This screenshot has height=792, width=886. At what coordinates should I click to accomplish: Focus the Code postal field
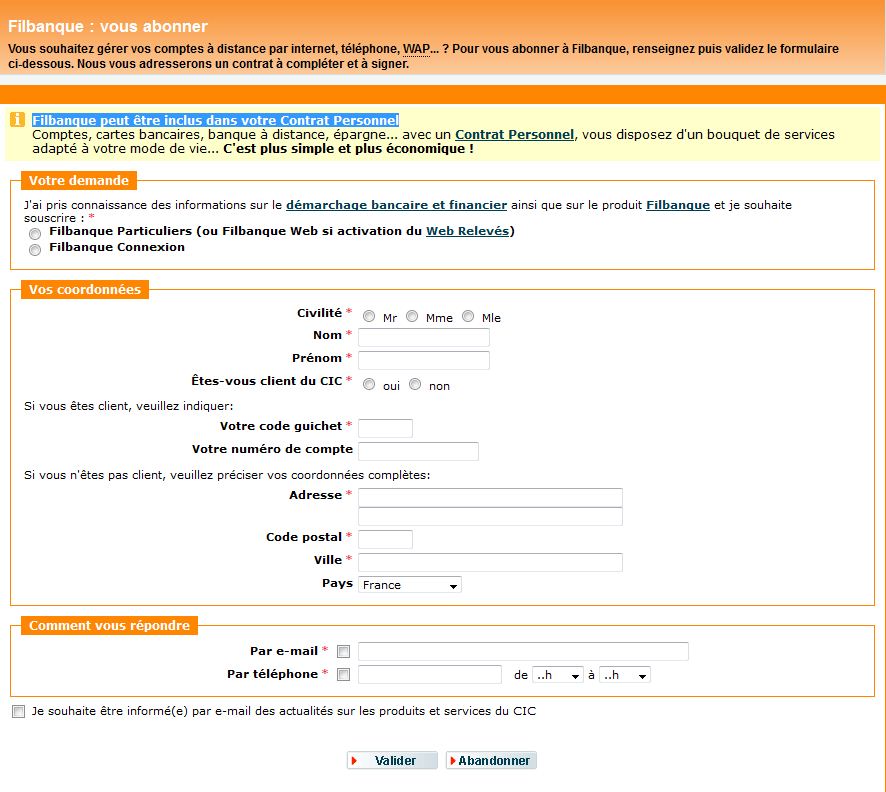(x=385, y=539)
